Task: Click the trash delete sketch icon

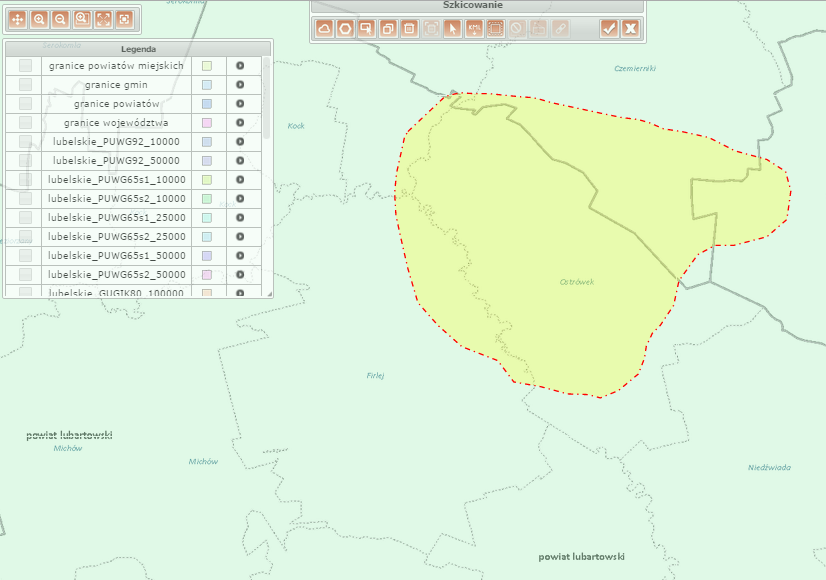Action: (x=409, y=28)
